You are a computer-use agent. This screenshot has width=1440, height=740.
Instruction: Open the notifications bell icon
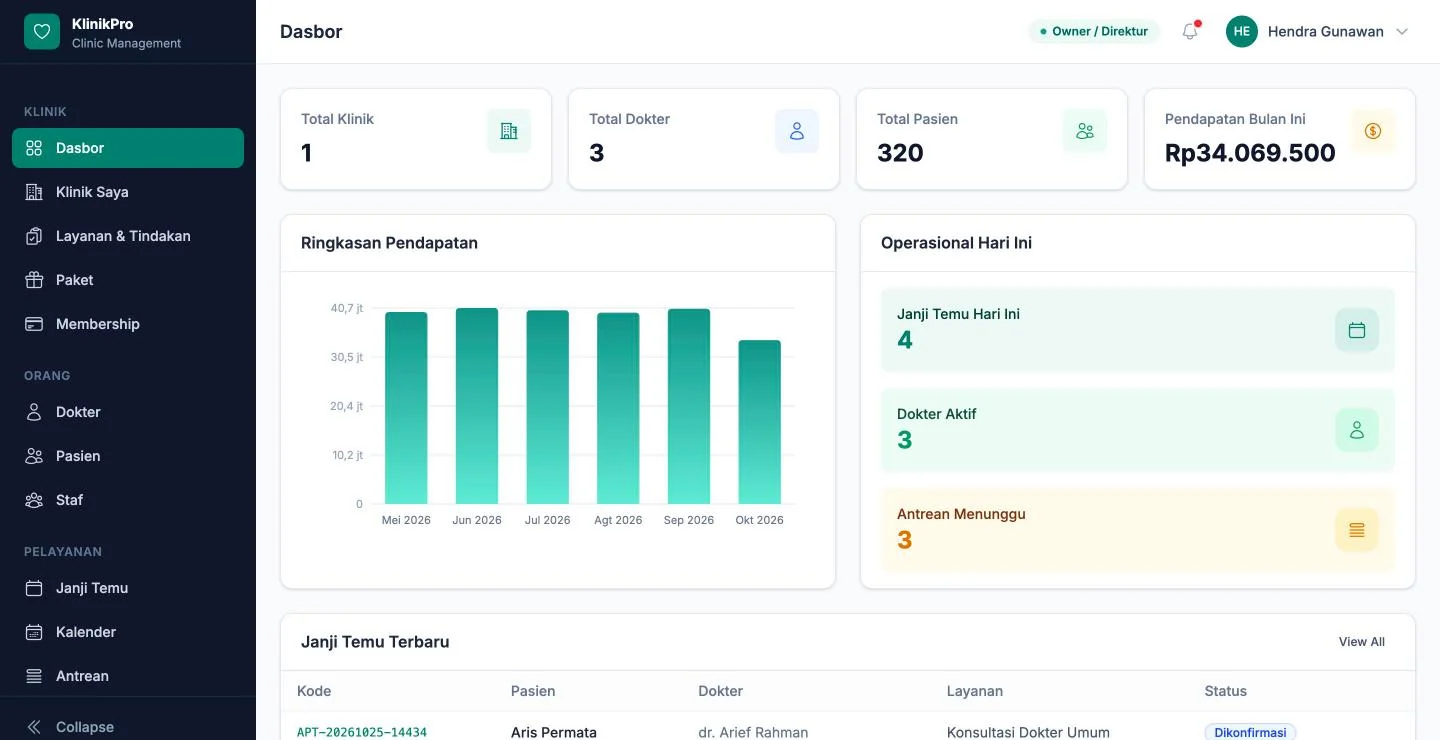click(x=1190, y=31)
